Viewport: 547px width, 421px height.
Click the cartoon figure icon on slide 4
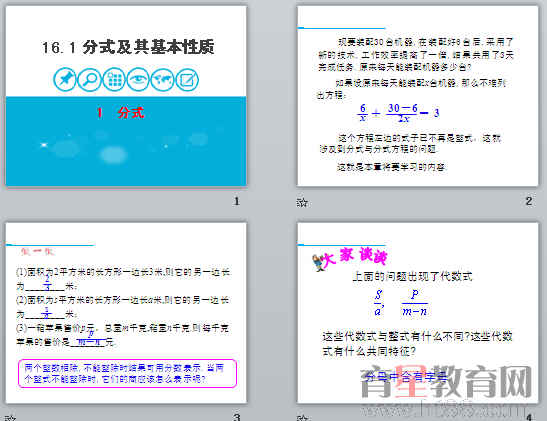(x=319, y=263)
